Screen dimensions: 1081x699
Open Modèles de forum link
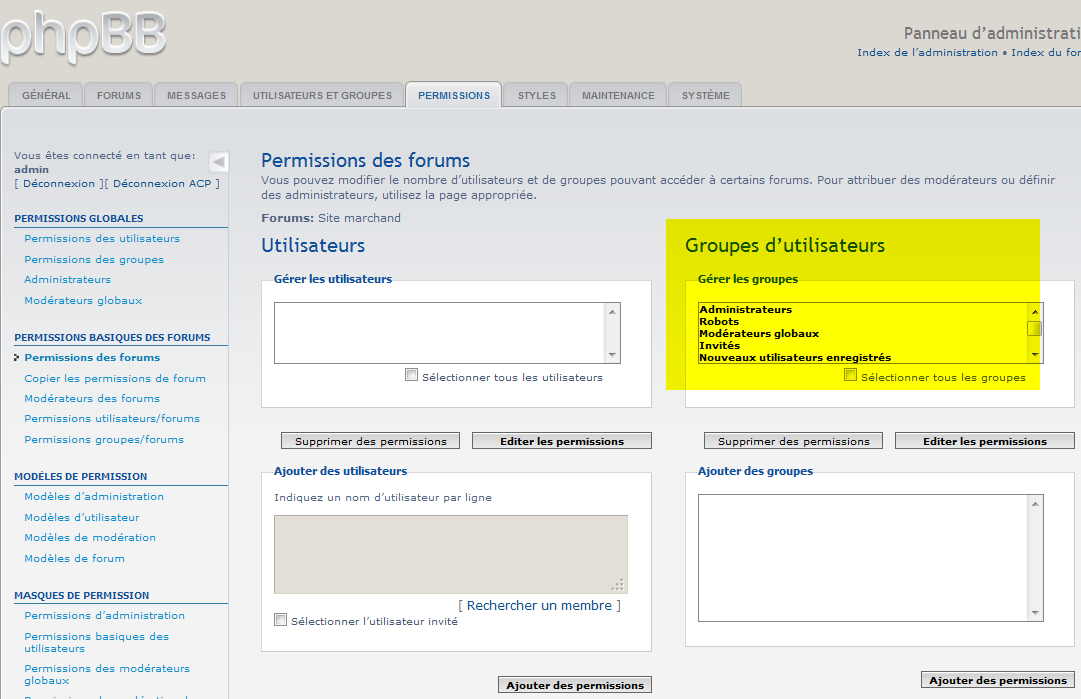click(74, 558)
